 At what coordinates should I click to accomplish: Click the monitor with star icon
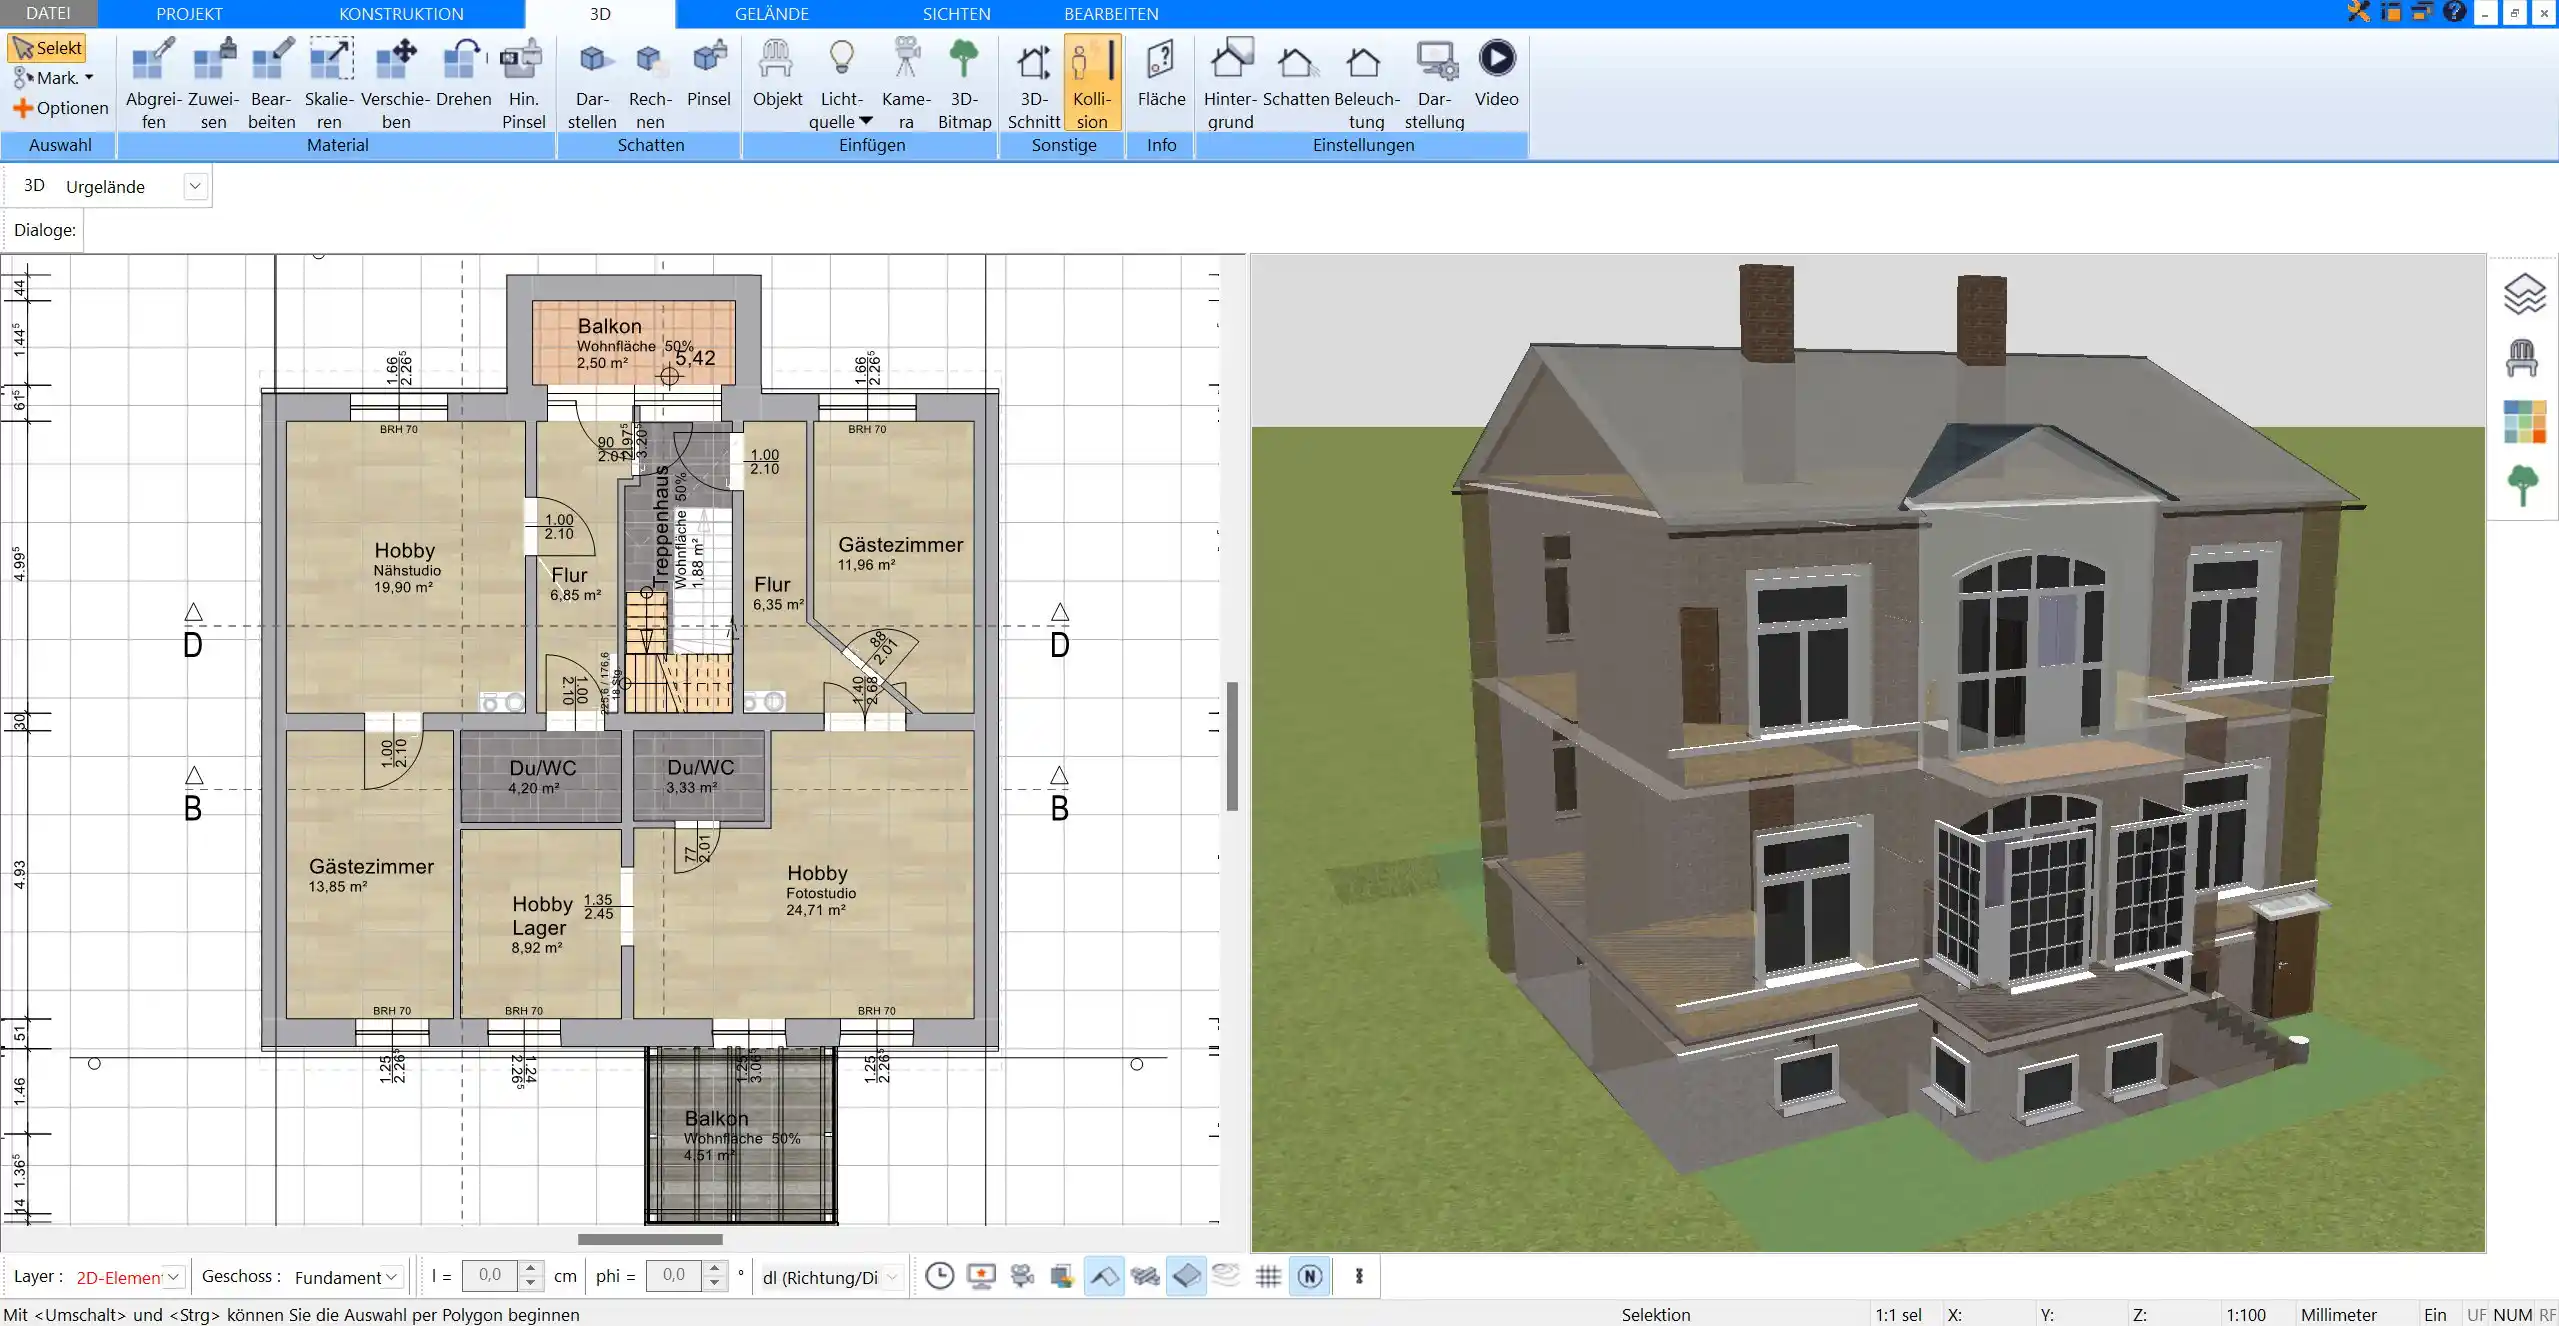point(981,1276)
